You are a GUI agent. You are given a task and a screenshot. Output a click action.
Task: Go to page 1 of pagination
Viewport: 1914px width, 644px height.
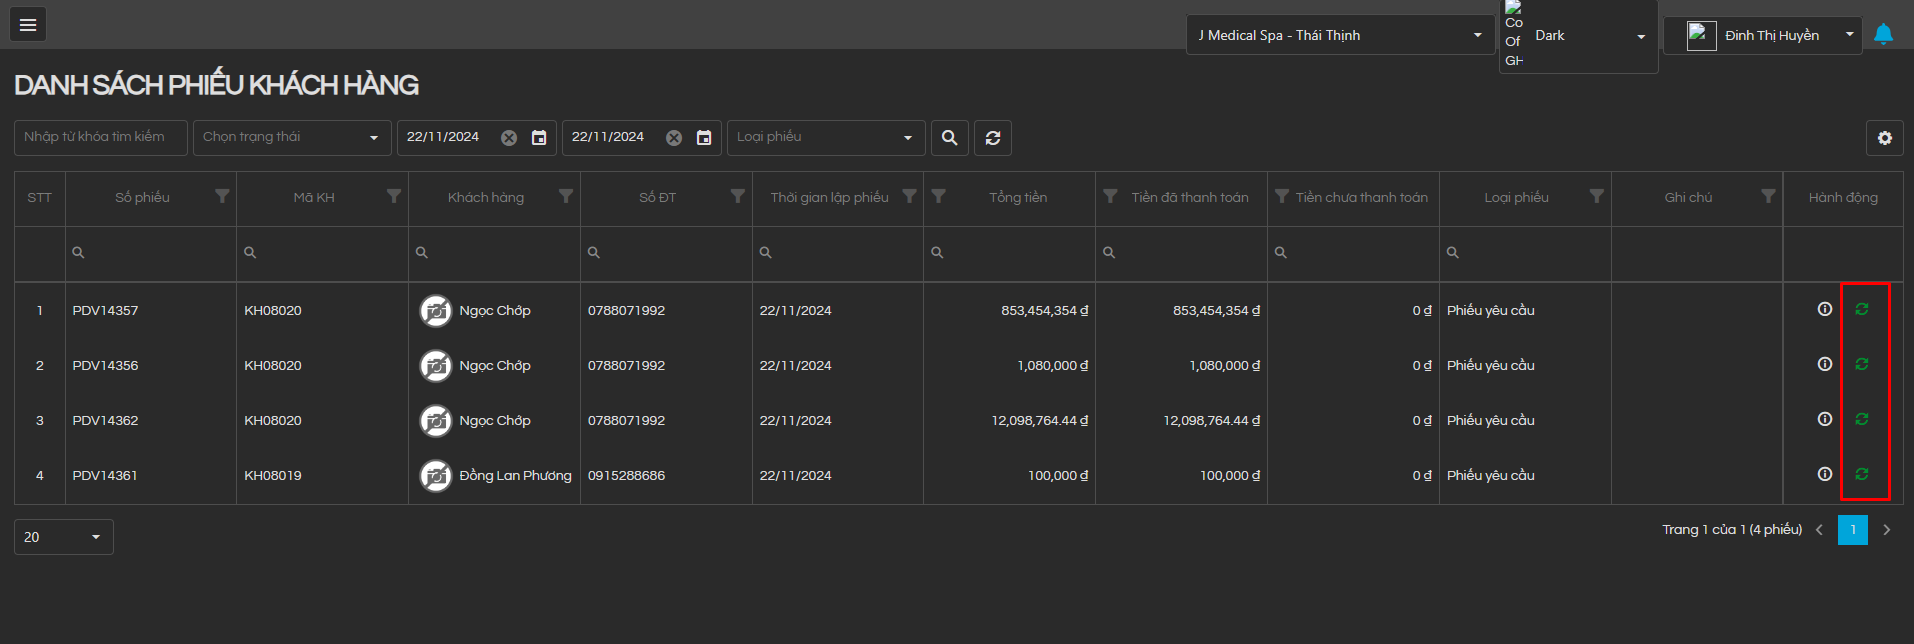tap(1852, 530)
